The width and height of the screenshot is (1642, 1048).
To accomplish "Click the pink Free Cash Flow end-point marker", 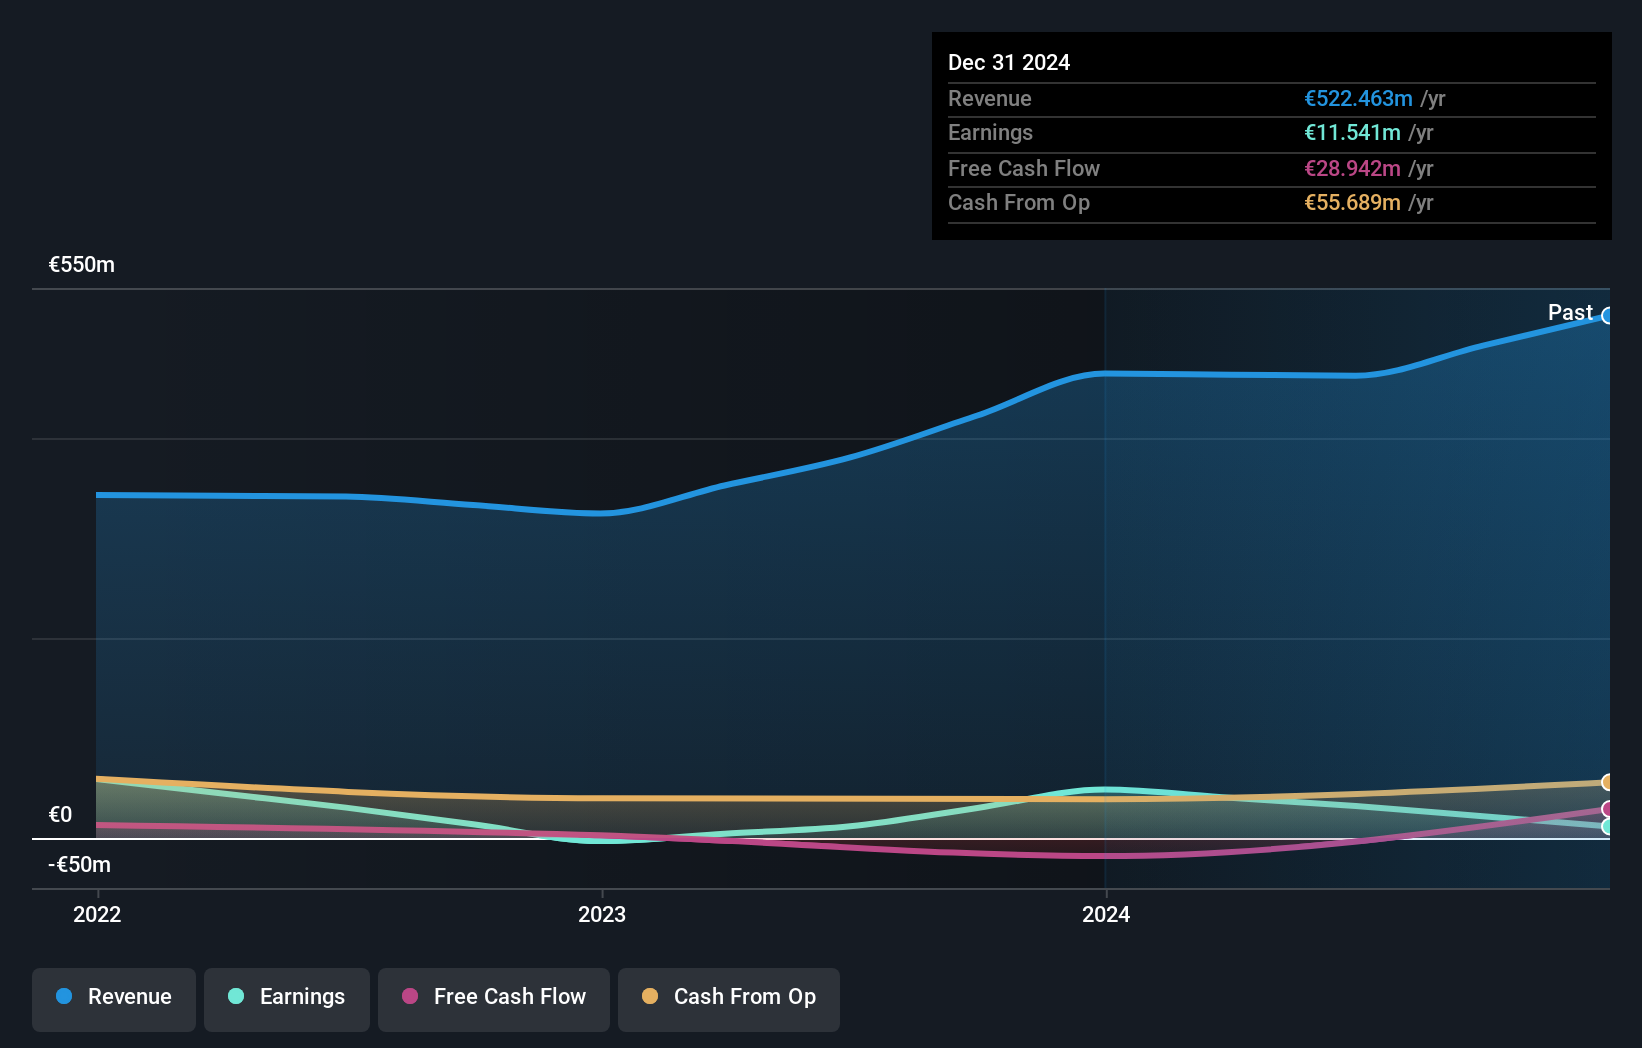I will click(1608, 809).
